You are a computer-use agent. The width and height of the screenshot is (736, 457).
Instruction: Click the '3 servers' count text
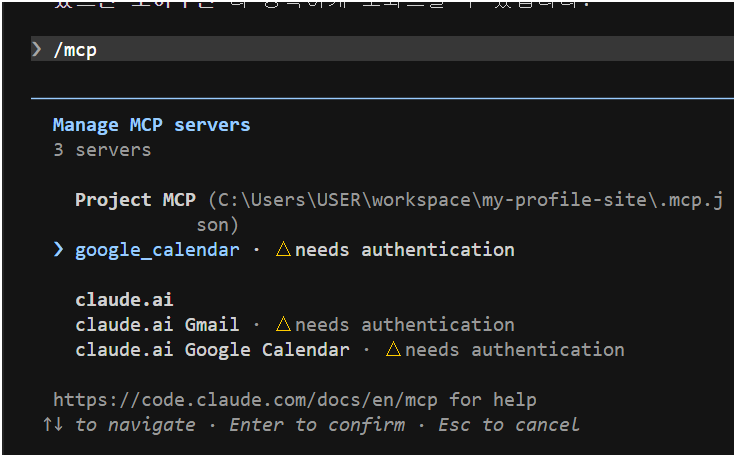click(102, 150)
